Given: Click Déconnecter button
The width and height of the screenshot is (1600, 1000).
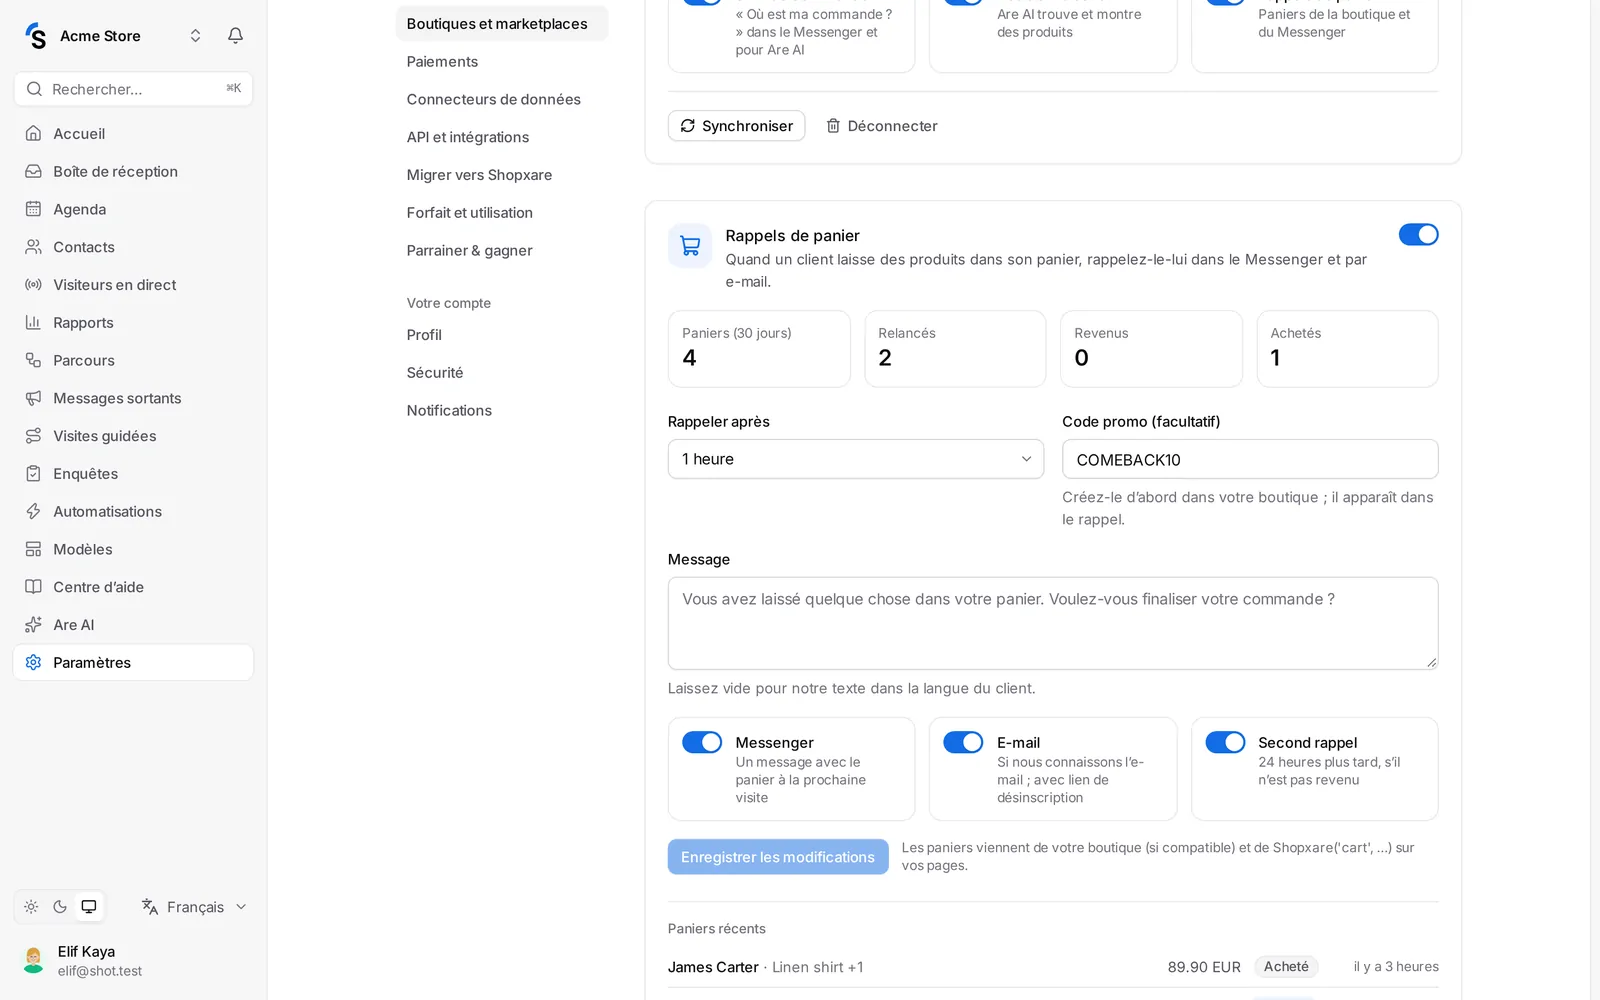Looking at the screenshot, I should coord(882,126).
